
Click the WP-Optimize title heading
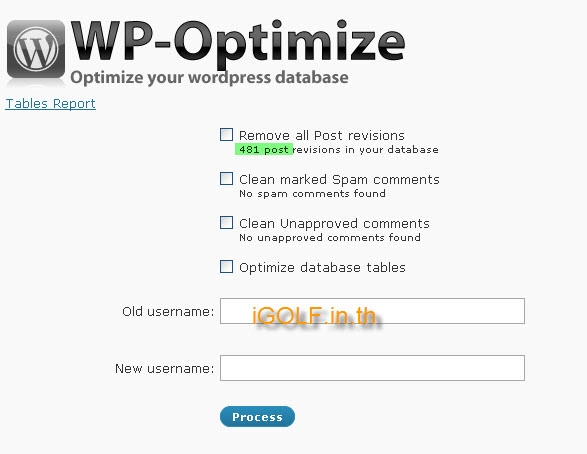point(238,42)
